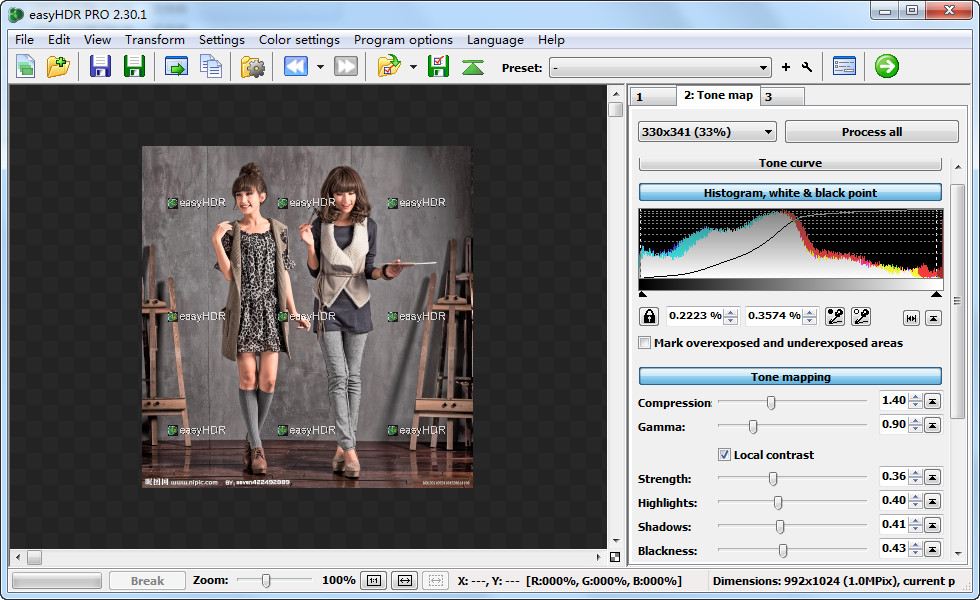Click the green floppy disk save icon
This screenshot has height=600, width=980.
point(134,67)
